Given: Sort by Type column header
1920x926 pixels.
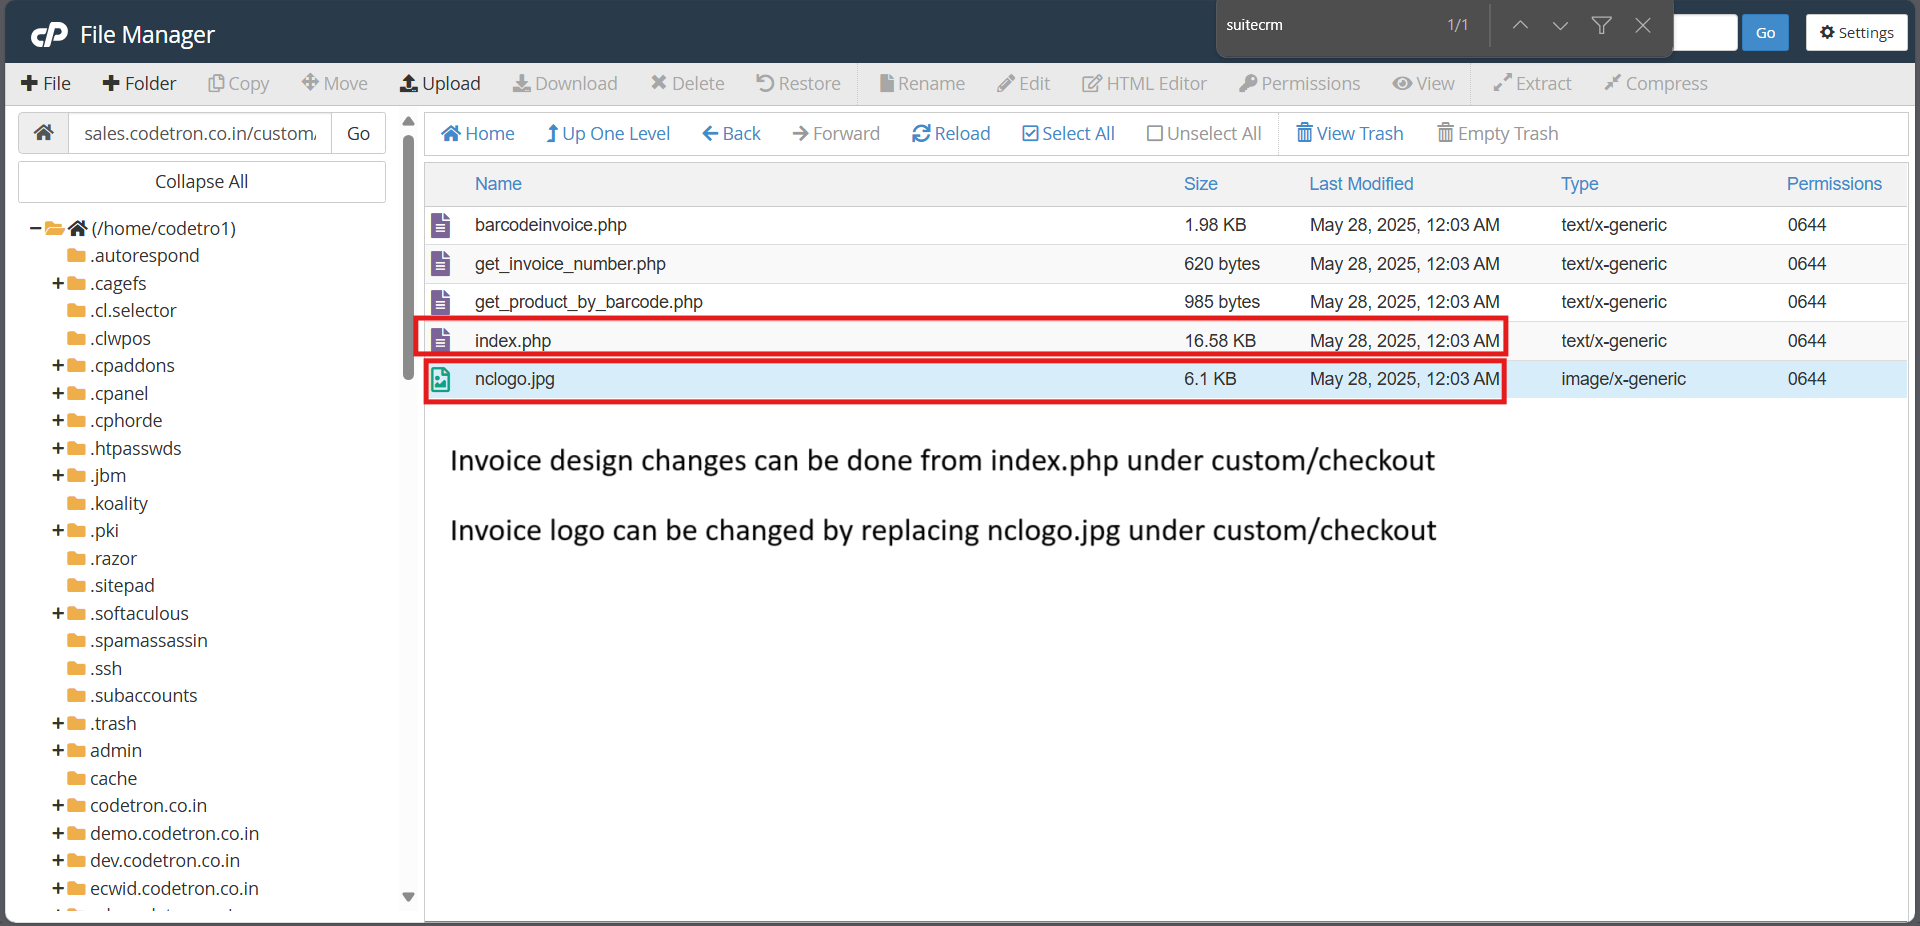Looking at the screenshot, I should [1579, 184].
